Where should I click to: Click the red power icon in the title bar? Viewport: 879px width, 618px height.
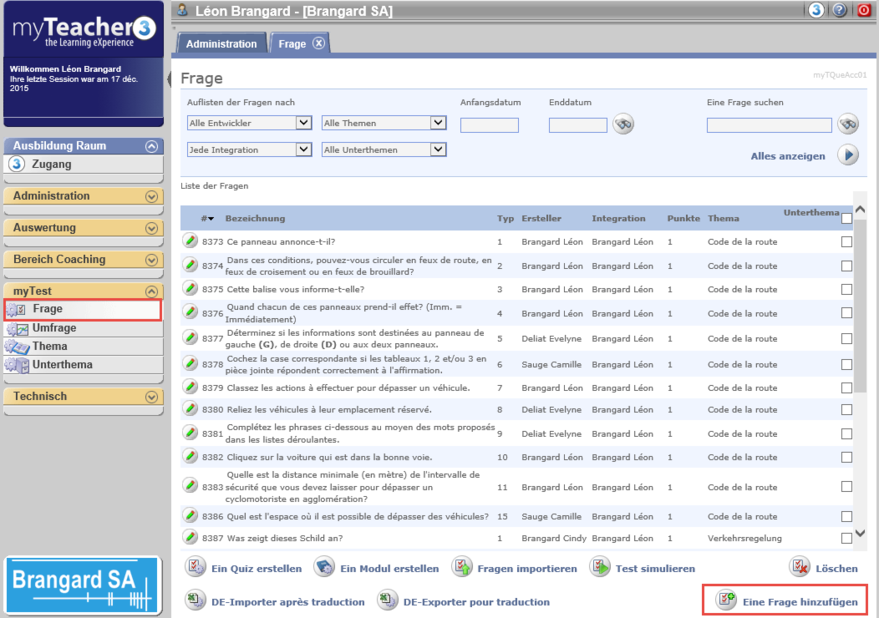(x=863, y=11)
